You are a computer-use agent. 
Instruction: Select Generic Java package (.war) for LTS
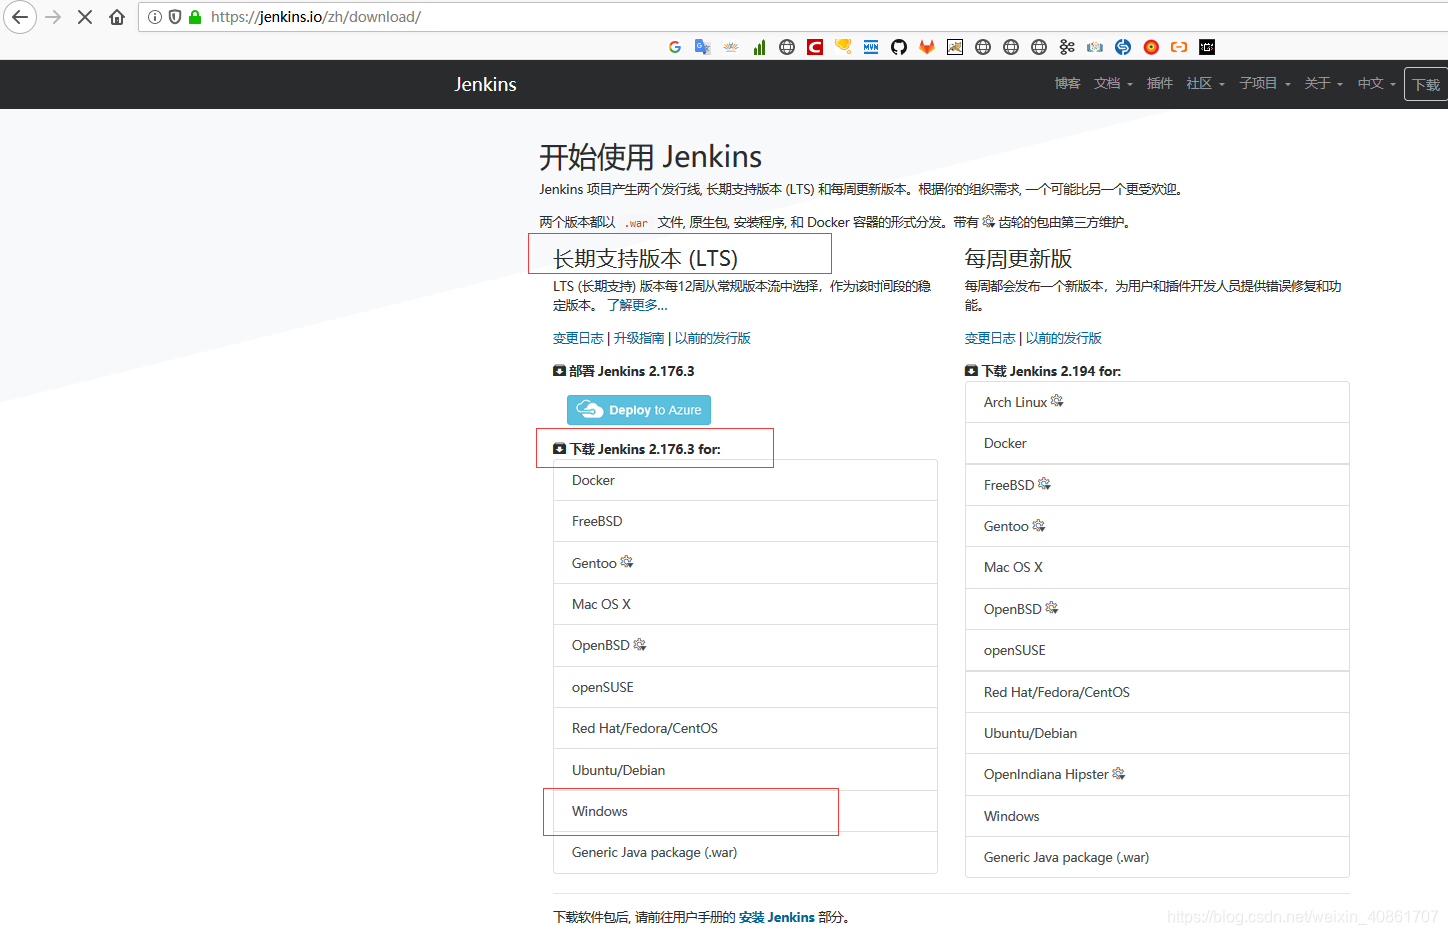(745, 852)
